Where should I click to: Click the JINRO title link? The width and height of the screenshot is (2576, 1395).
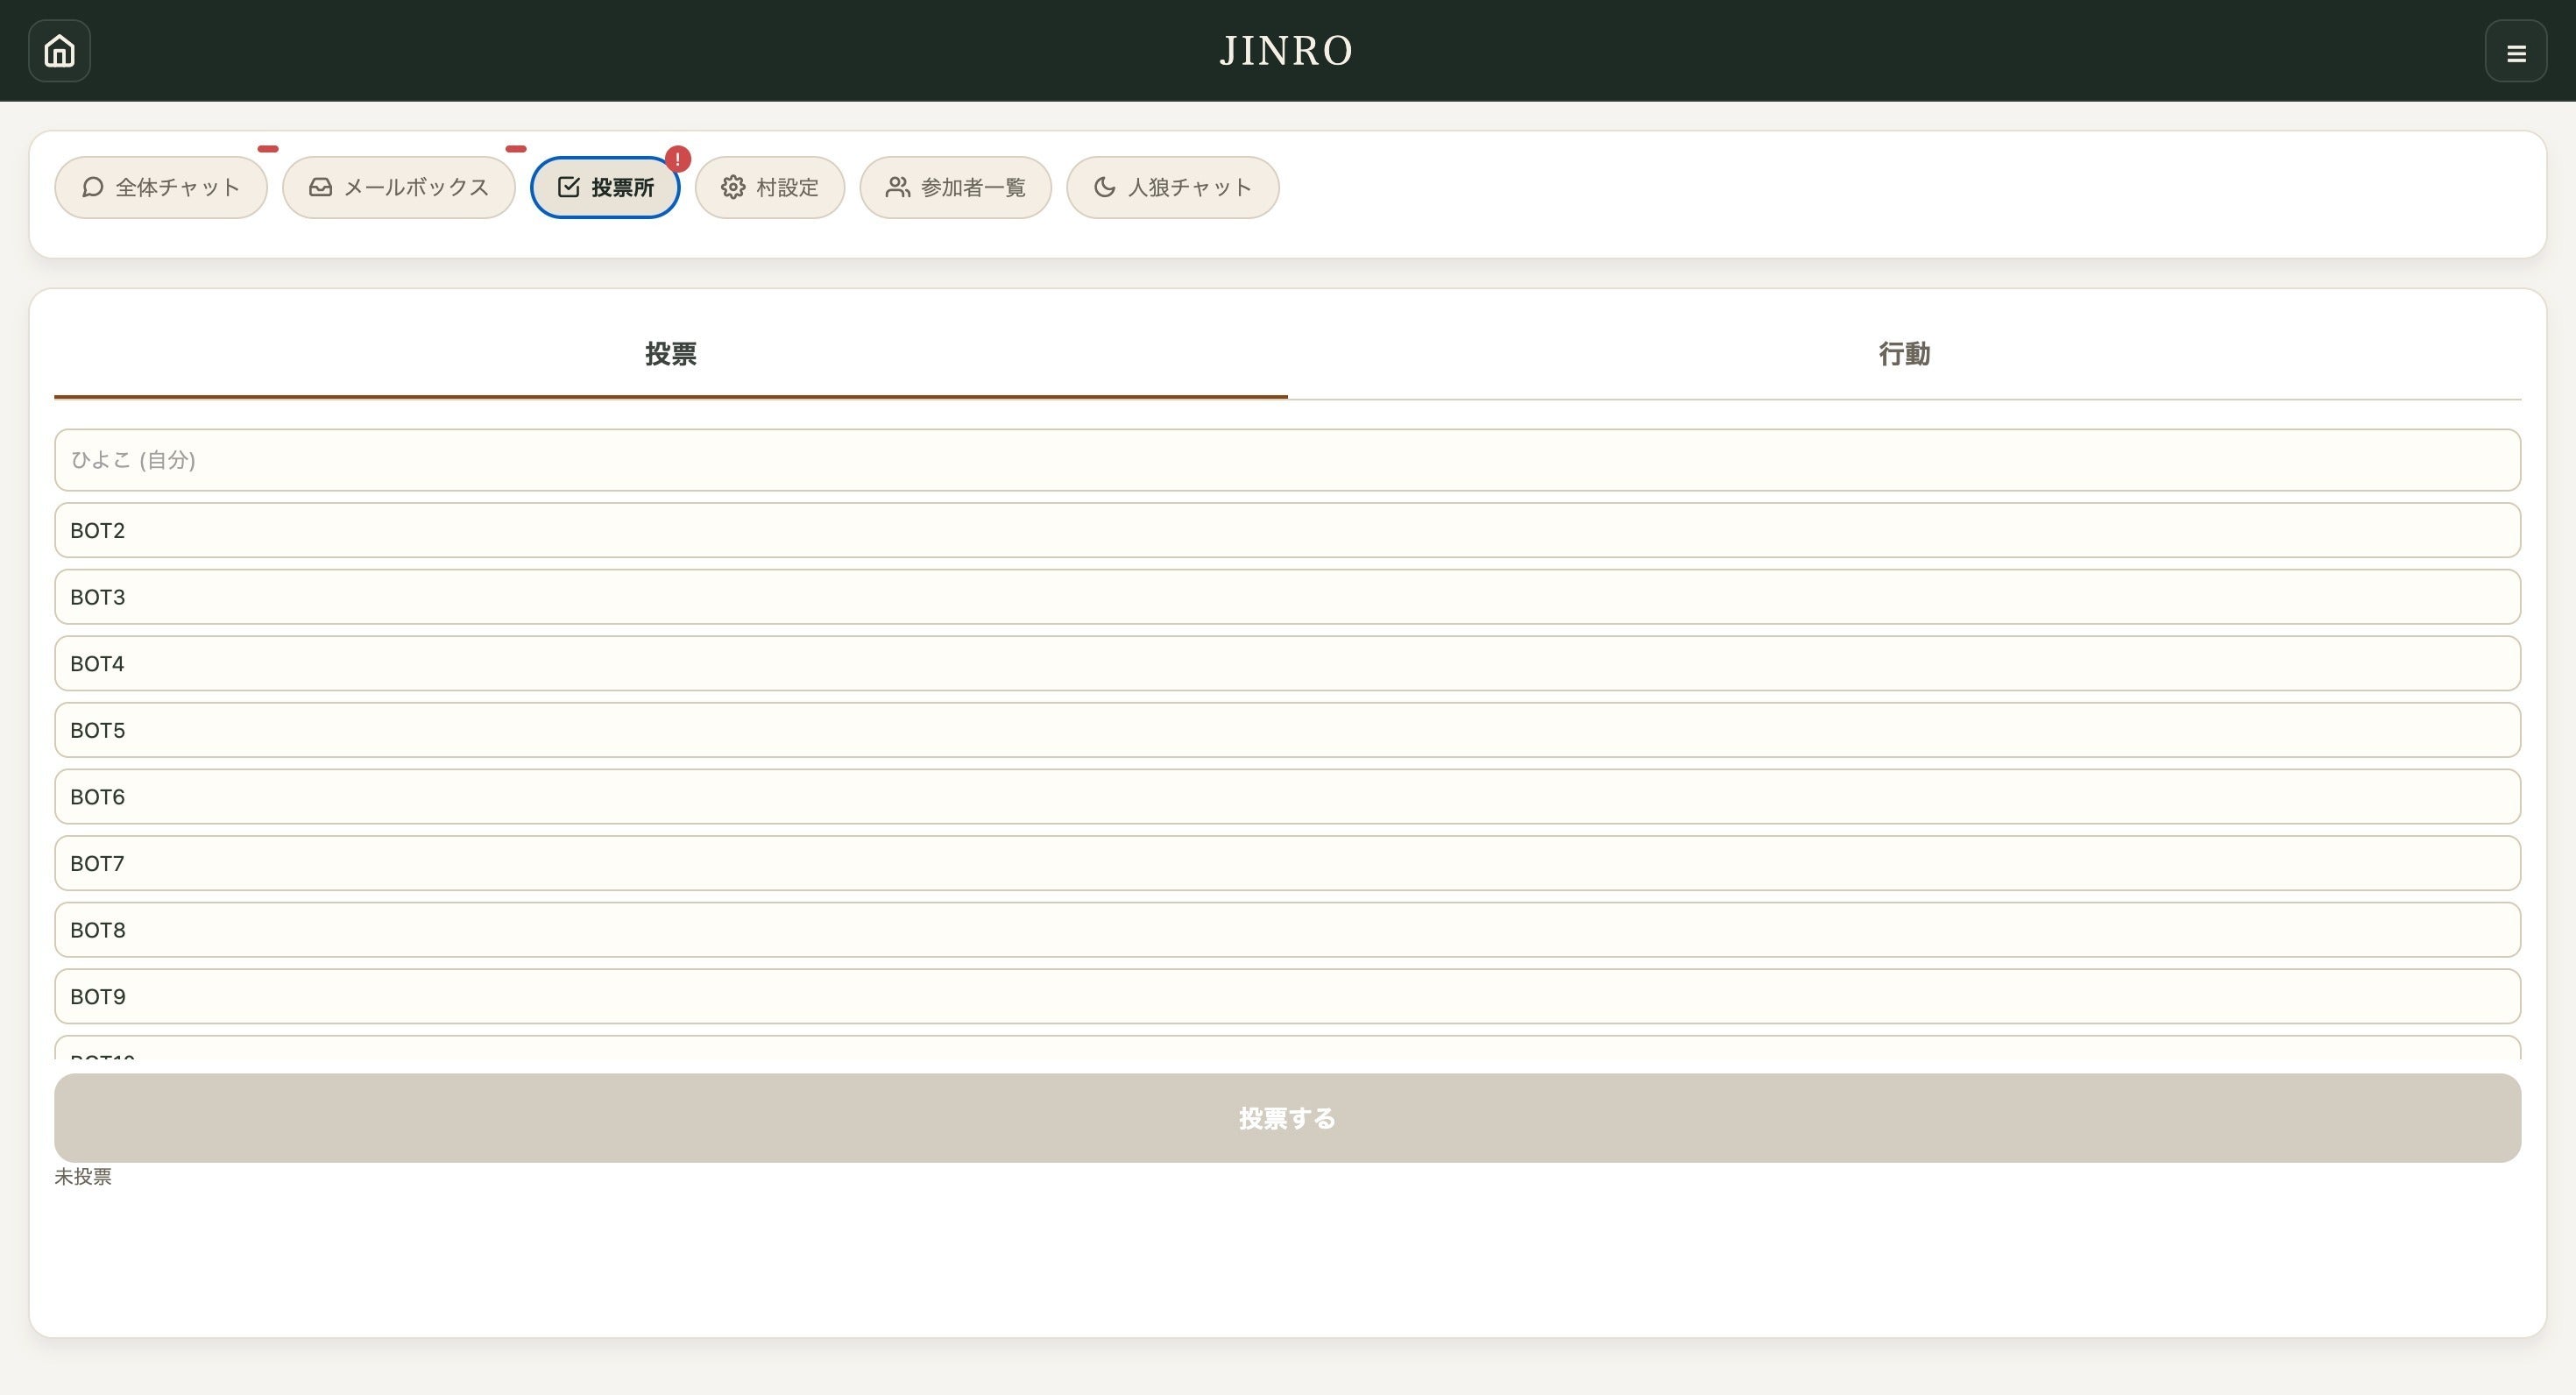click(1286, 50)
